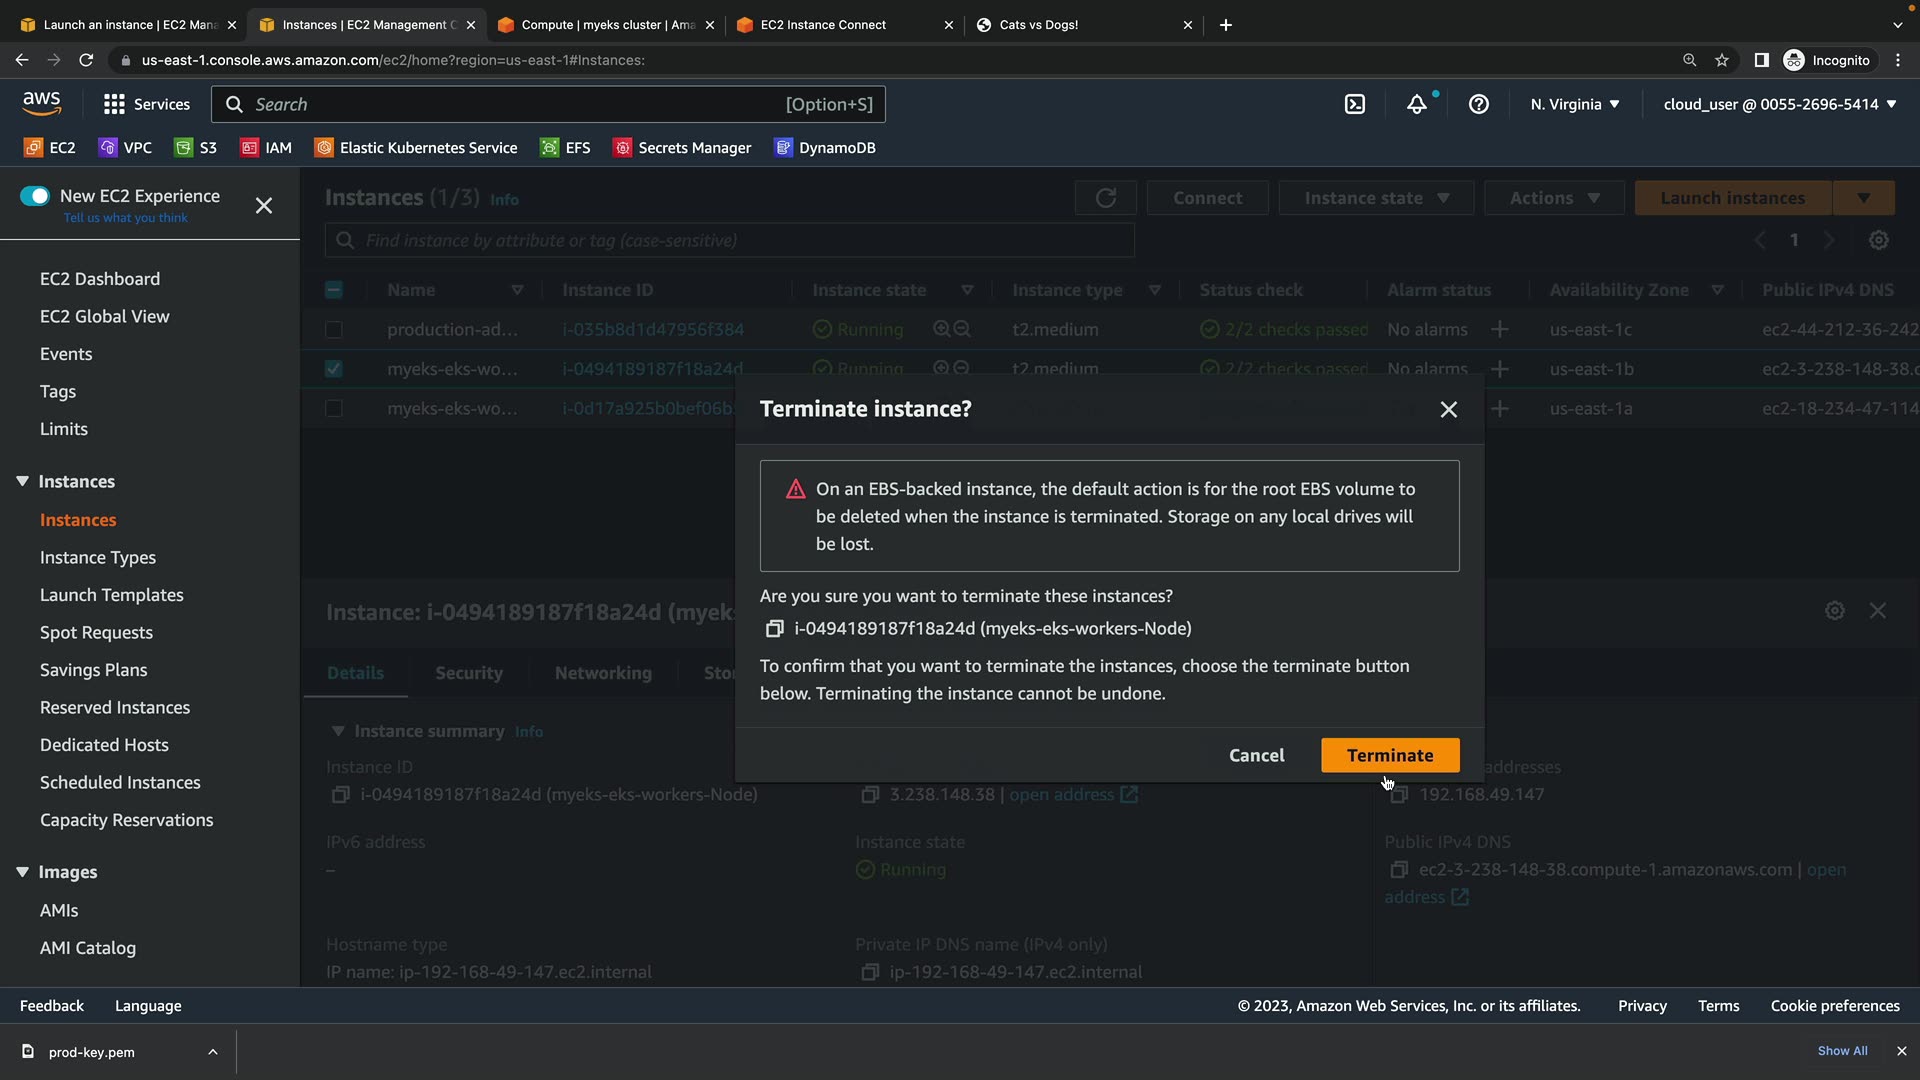Image resolution: width=1920 pixels, height=1080 pixels.
Task: Collapse the Instances section in sidebar
Action: [x=22, y=481]
